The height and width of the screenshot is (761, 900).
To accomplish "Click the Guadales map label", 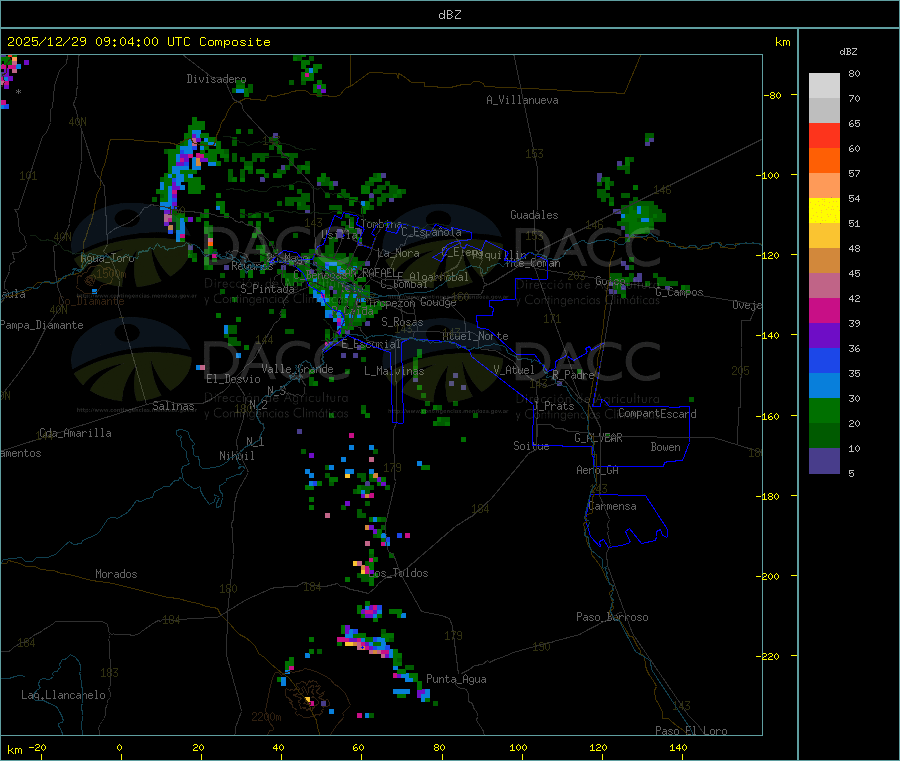I will click(x=534, y=215).
